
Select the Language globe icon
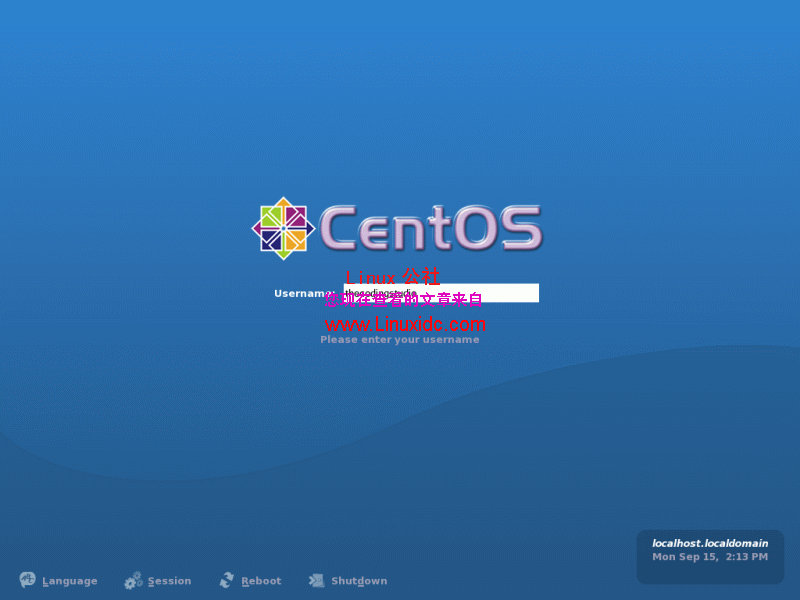click(28, 580)
